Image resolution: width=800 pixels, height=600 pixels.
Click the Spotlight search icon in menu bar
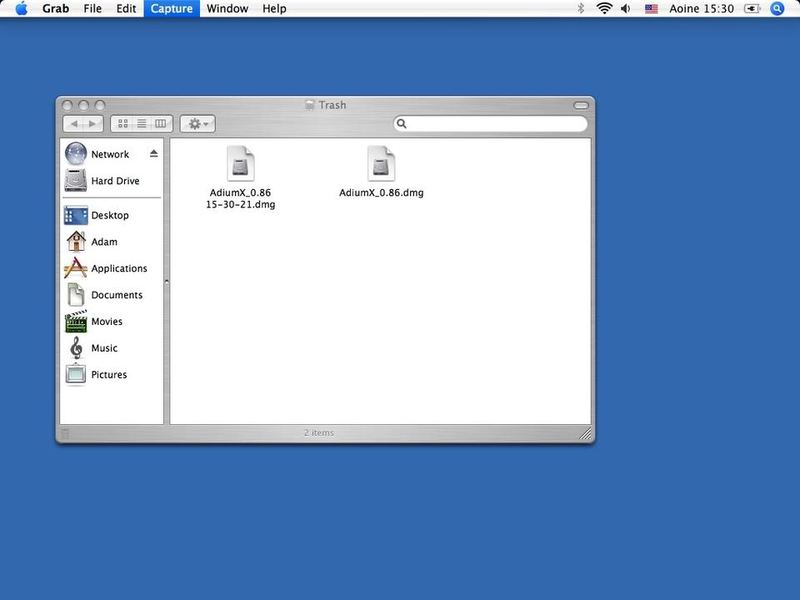778,9
